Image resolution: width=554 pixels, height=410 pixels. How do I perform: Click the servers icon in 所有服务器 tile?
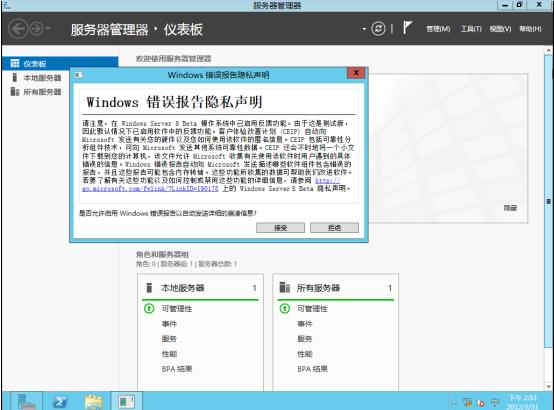(284, 287)
